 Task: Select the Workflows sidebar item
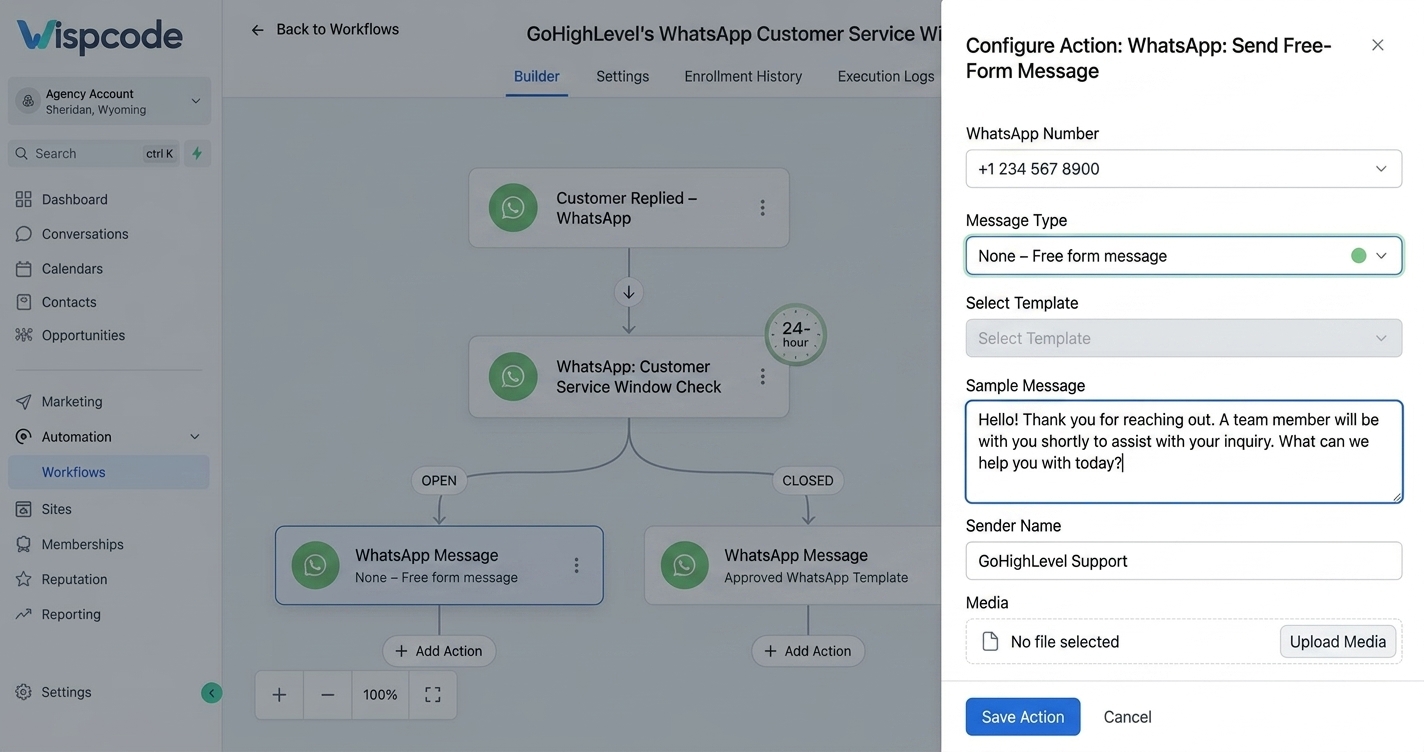pyautogui.click(x=109, y=472)
